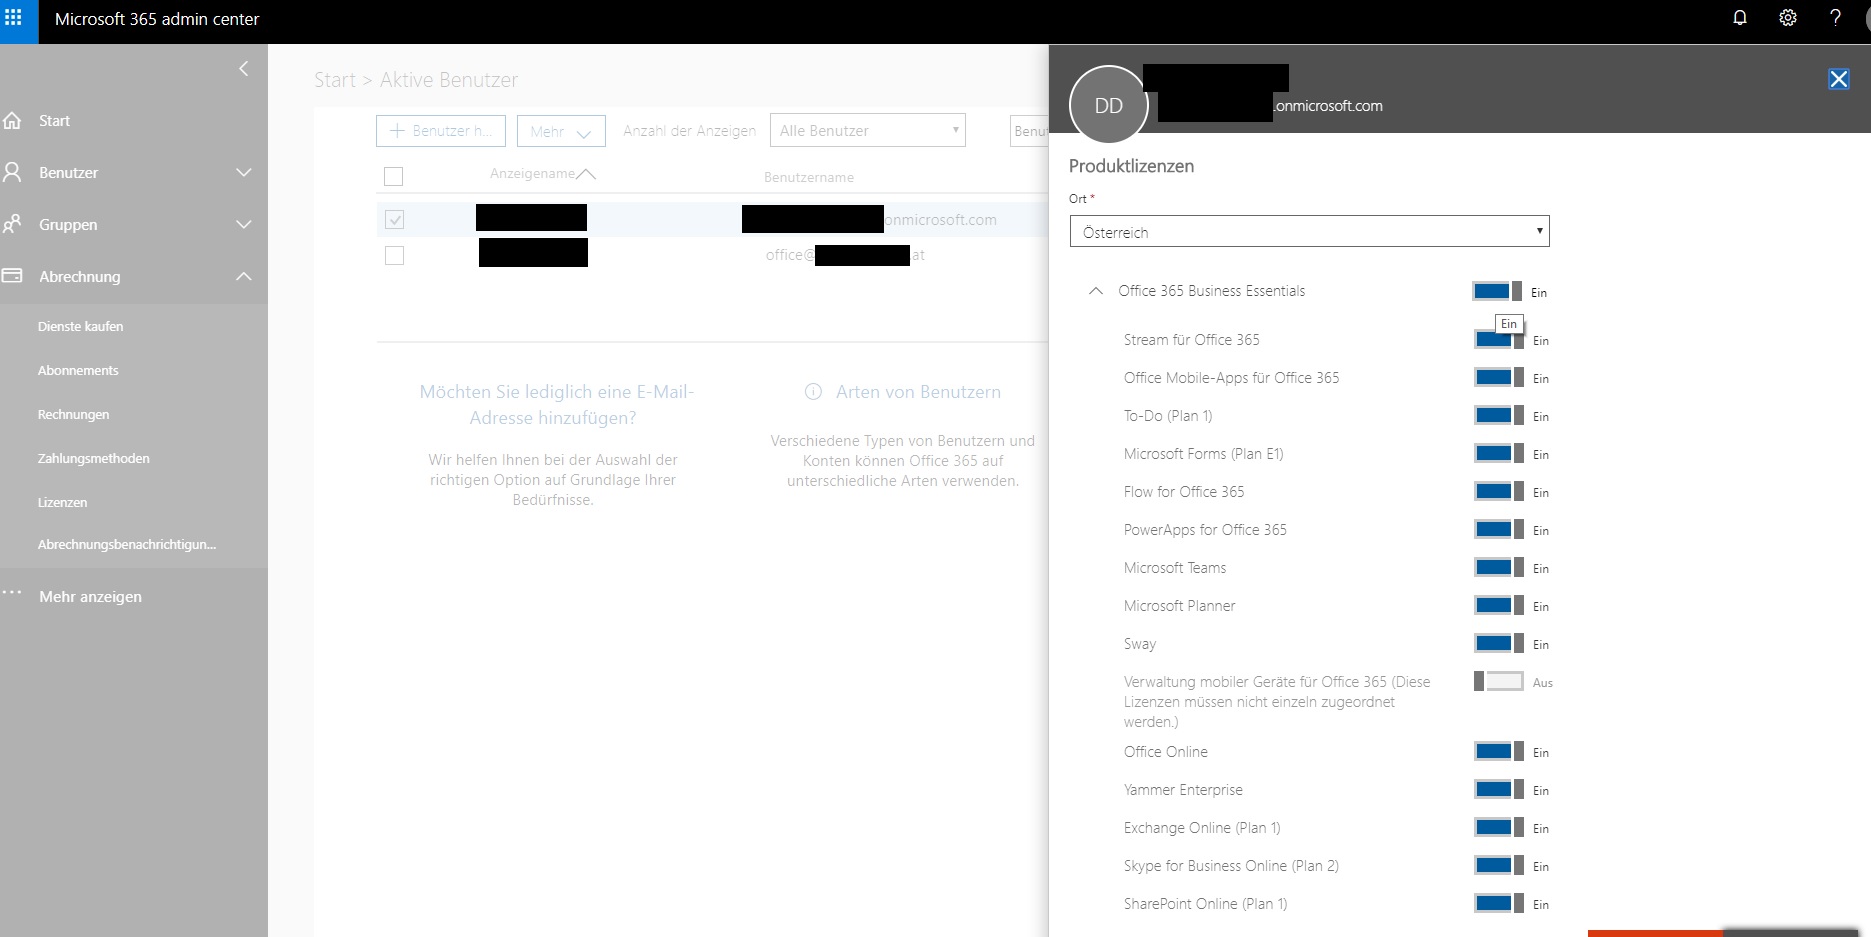The height and width of the screenshot is (937, 1871).
Task: Toggle Stream für Office 365 switch
Action: 1499,339
